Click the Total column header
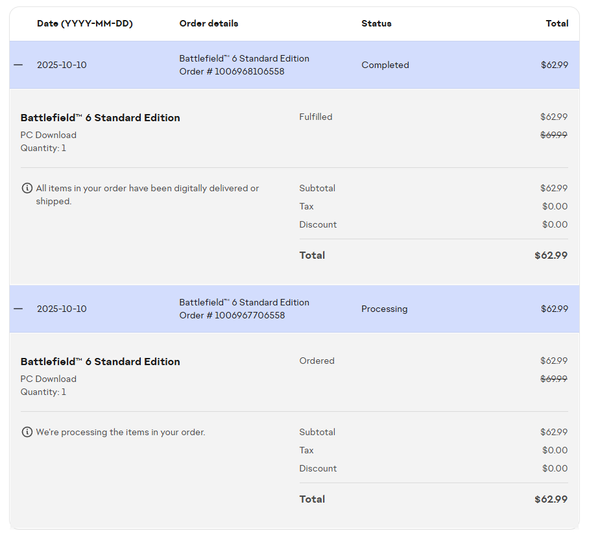This screenshot has height=546, width=600. click(557, 23)
